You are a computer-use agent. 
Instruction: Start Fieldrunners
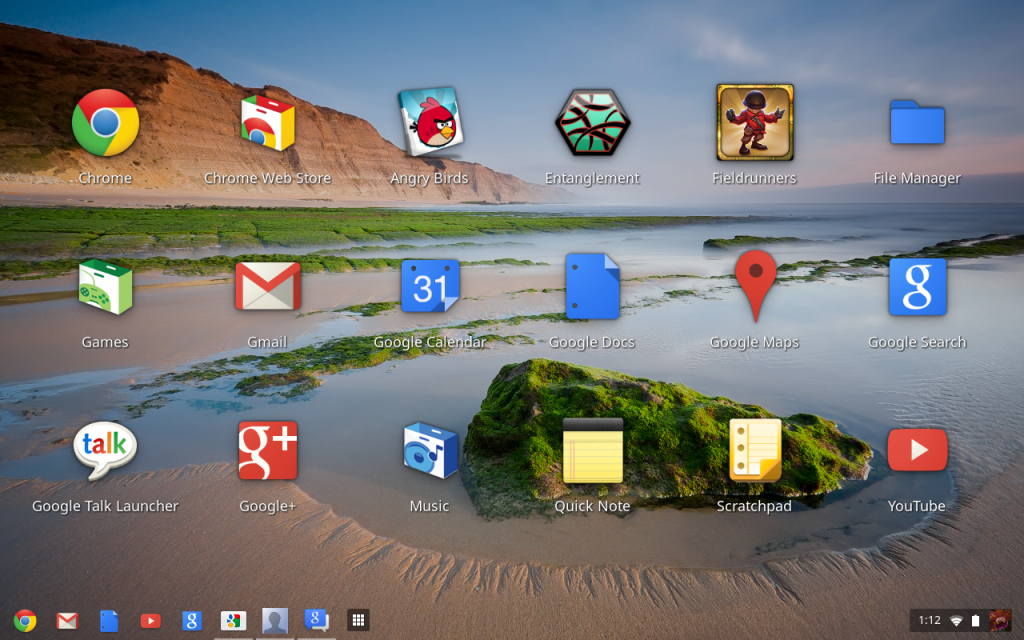click(754, 122)
